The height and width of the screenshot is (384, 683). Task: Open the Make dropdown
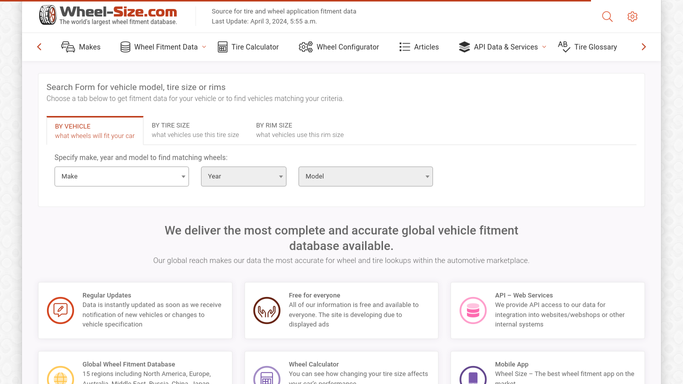point(122,176)
